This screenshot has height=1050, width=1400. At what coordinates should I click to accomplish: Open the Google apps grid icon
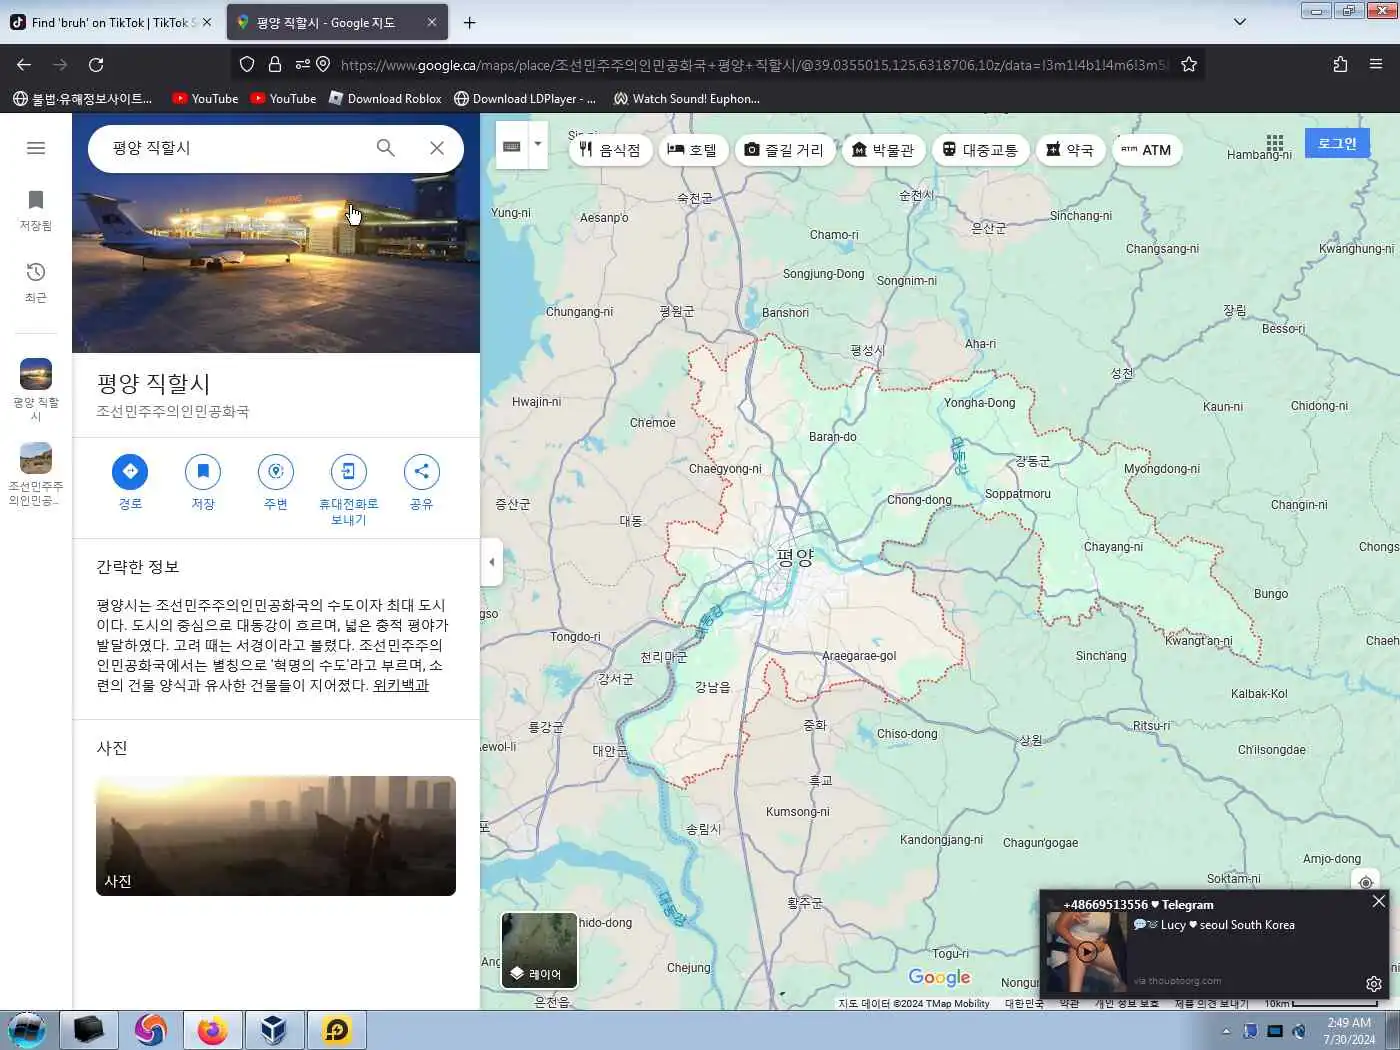pos(1274,144)
